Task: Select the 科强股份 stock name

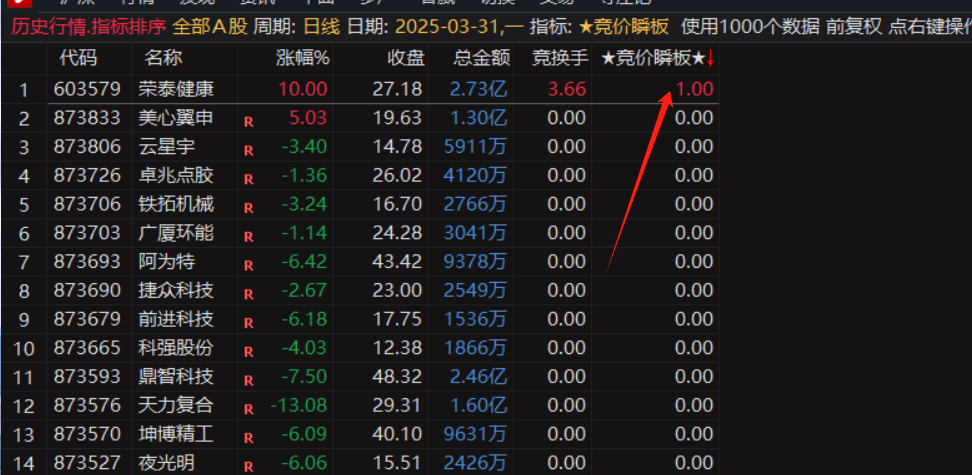Action: pos(176,347)
